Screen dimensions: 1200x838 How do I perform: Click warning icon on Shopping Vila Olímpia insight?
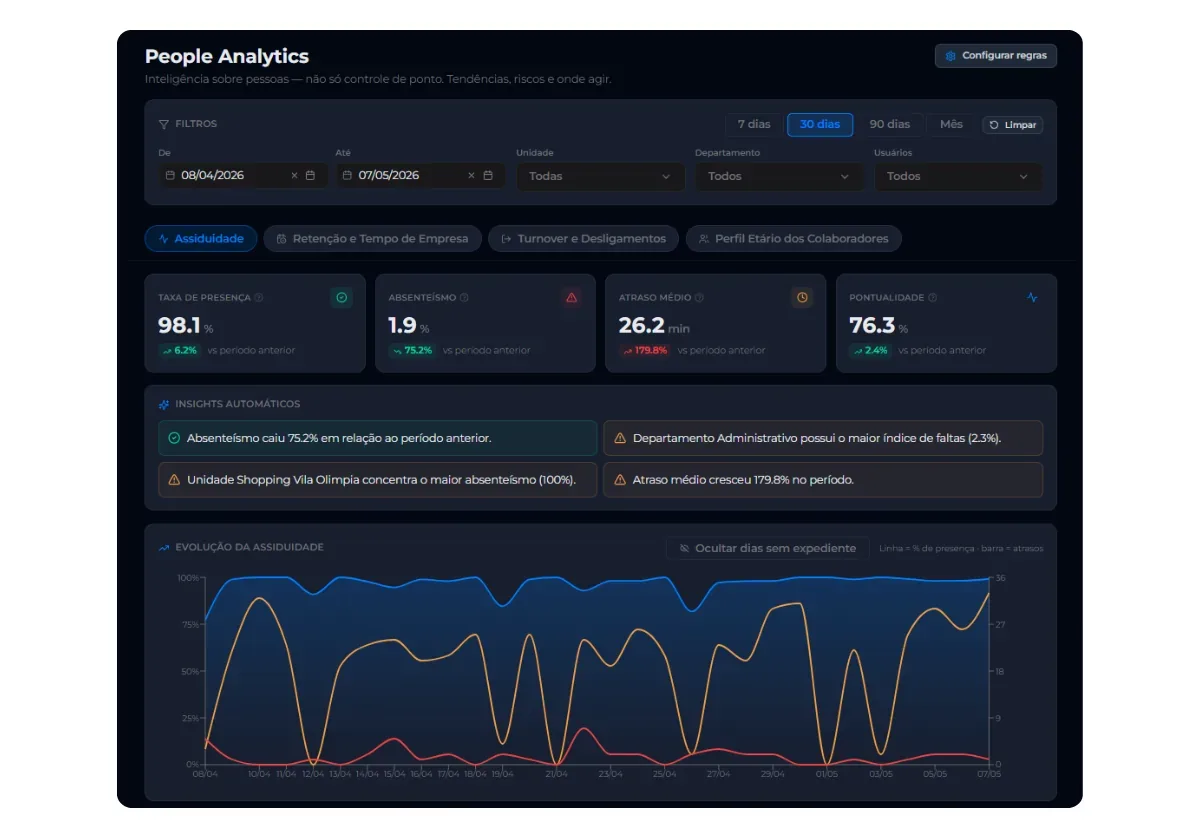point(174,479)
